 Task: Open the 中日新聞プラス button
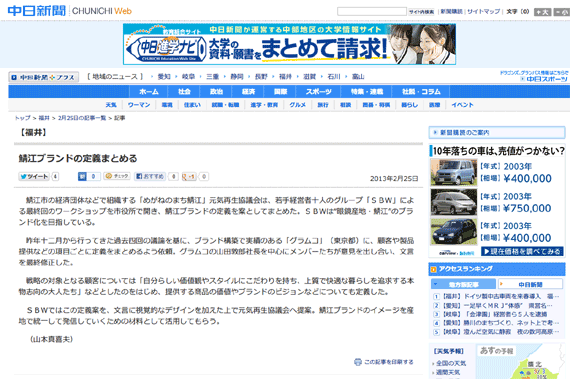[x=44, y=77]
